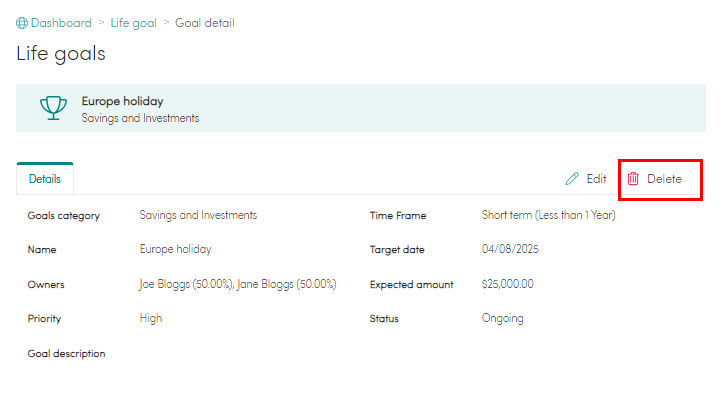
Task: Click the Goals category value
Action: 198,215
